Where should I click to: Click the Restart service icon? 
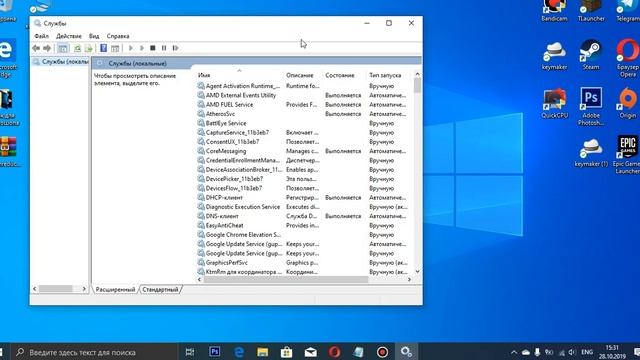pos(175,48)
